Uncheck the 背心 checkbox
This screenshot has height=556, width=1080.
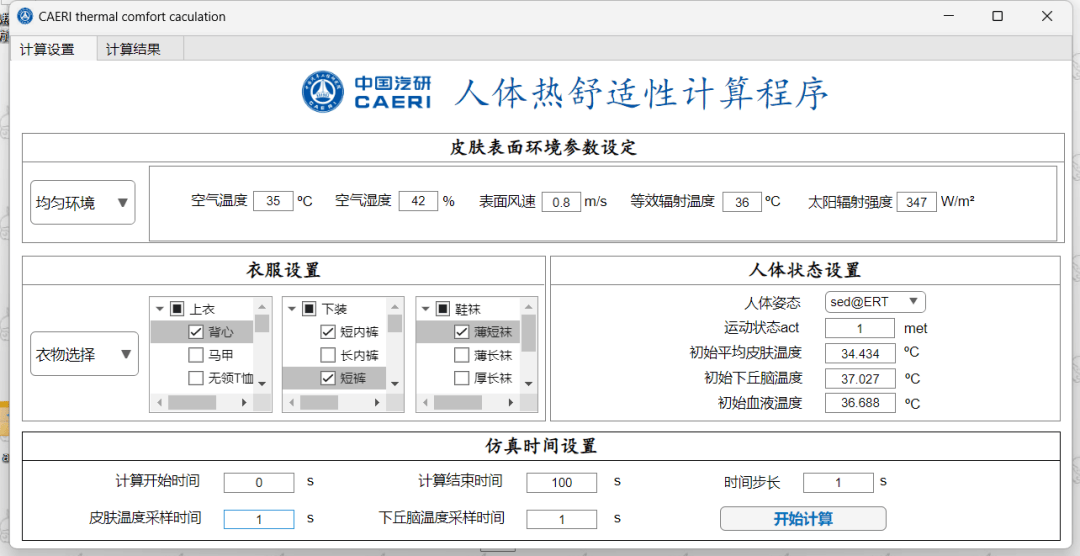click(196, 332)
